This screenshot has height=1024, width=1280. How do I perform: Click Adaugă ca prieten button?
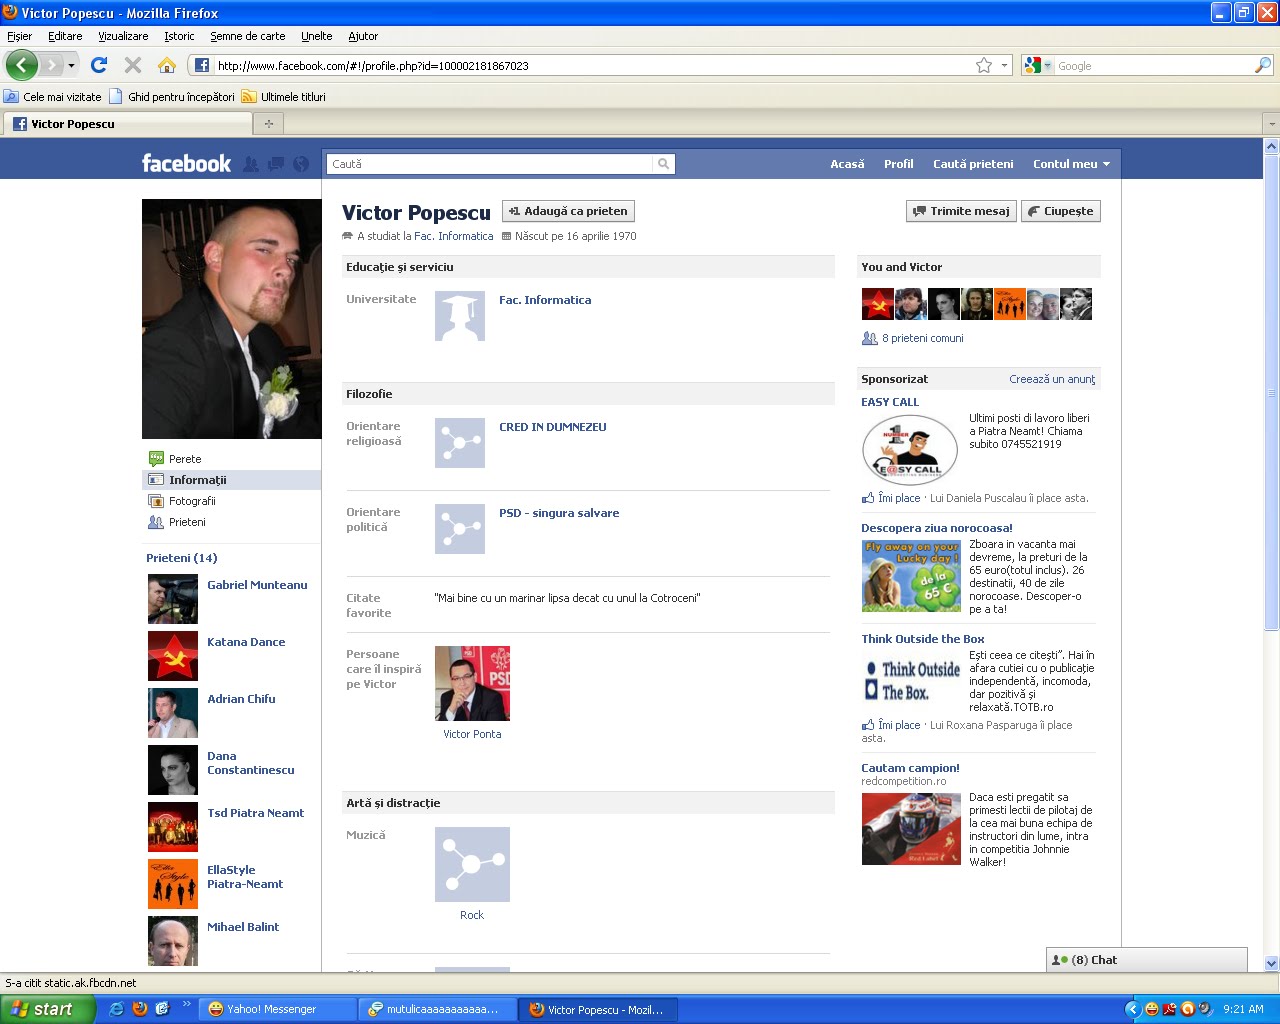pos(568,211)
